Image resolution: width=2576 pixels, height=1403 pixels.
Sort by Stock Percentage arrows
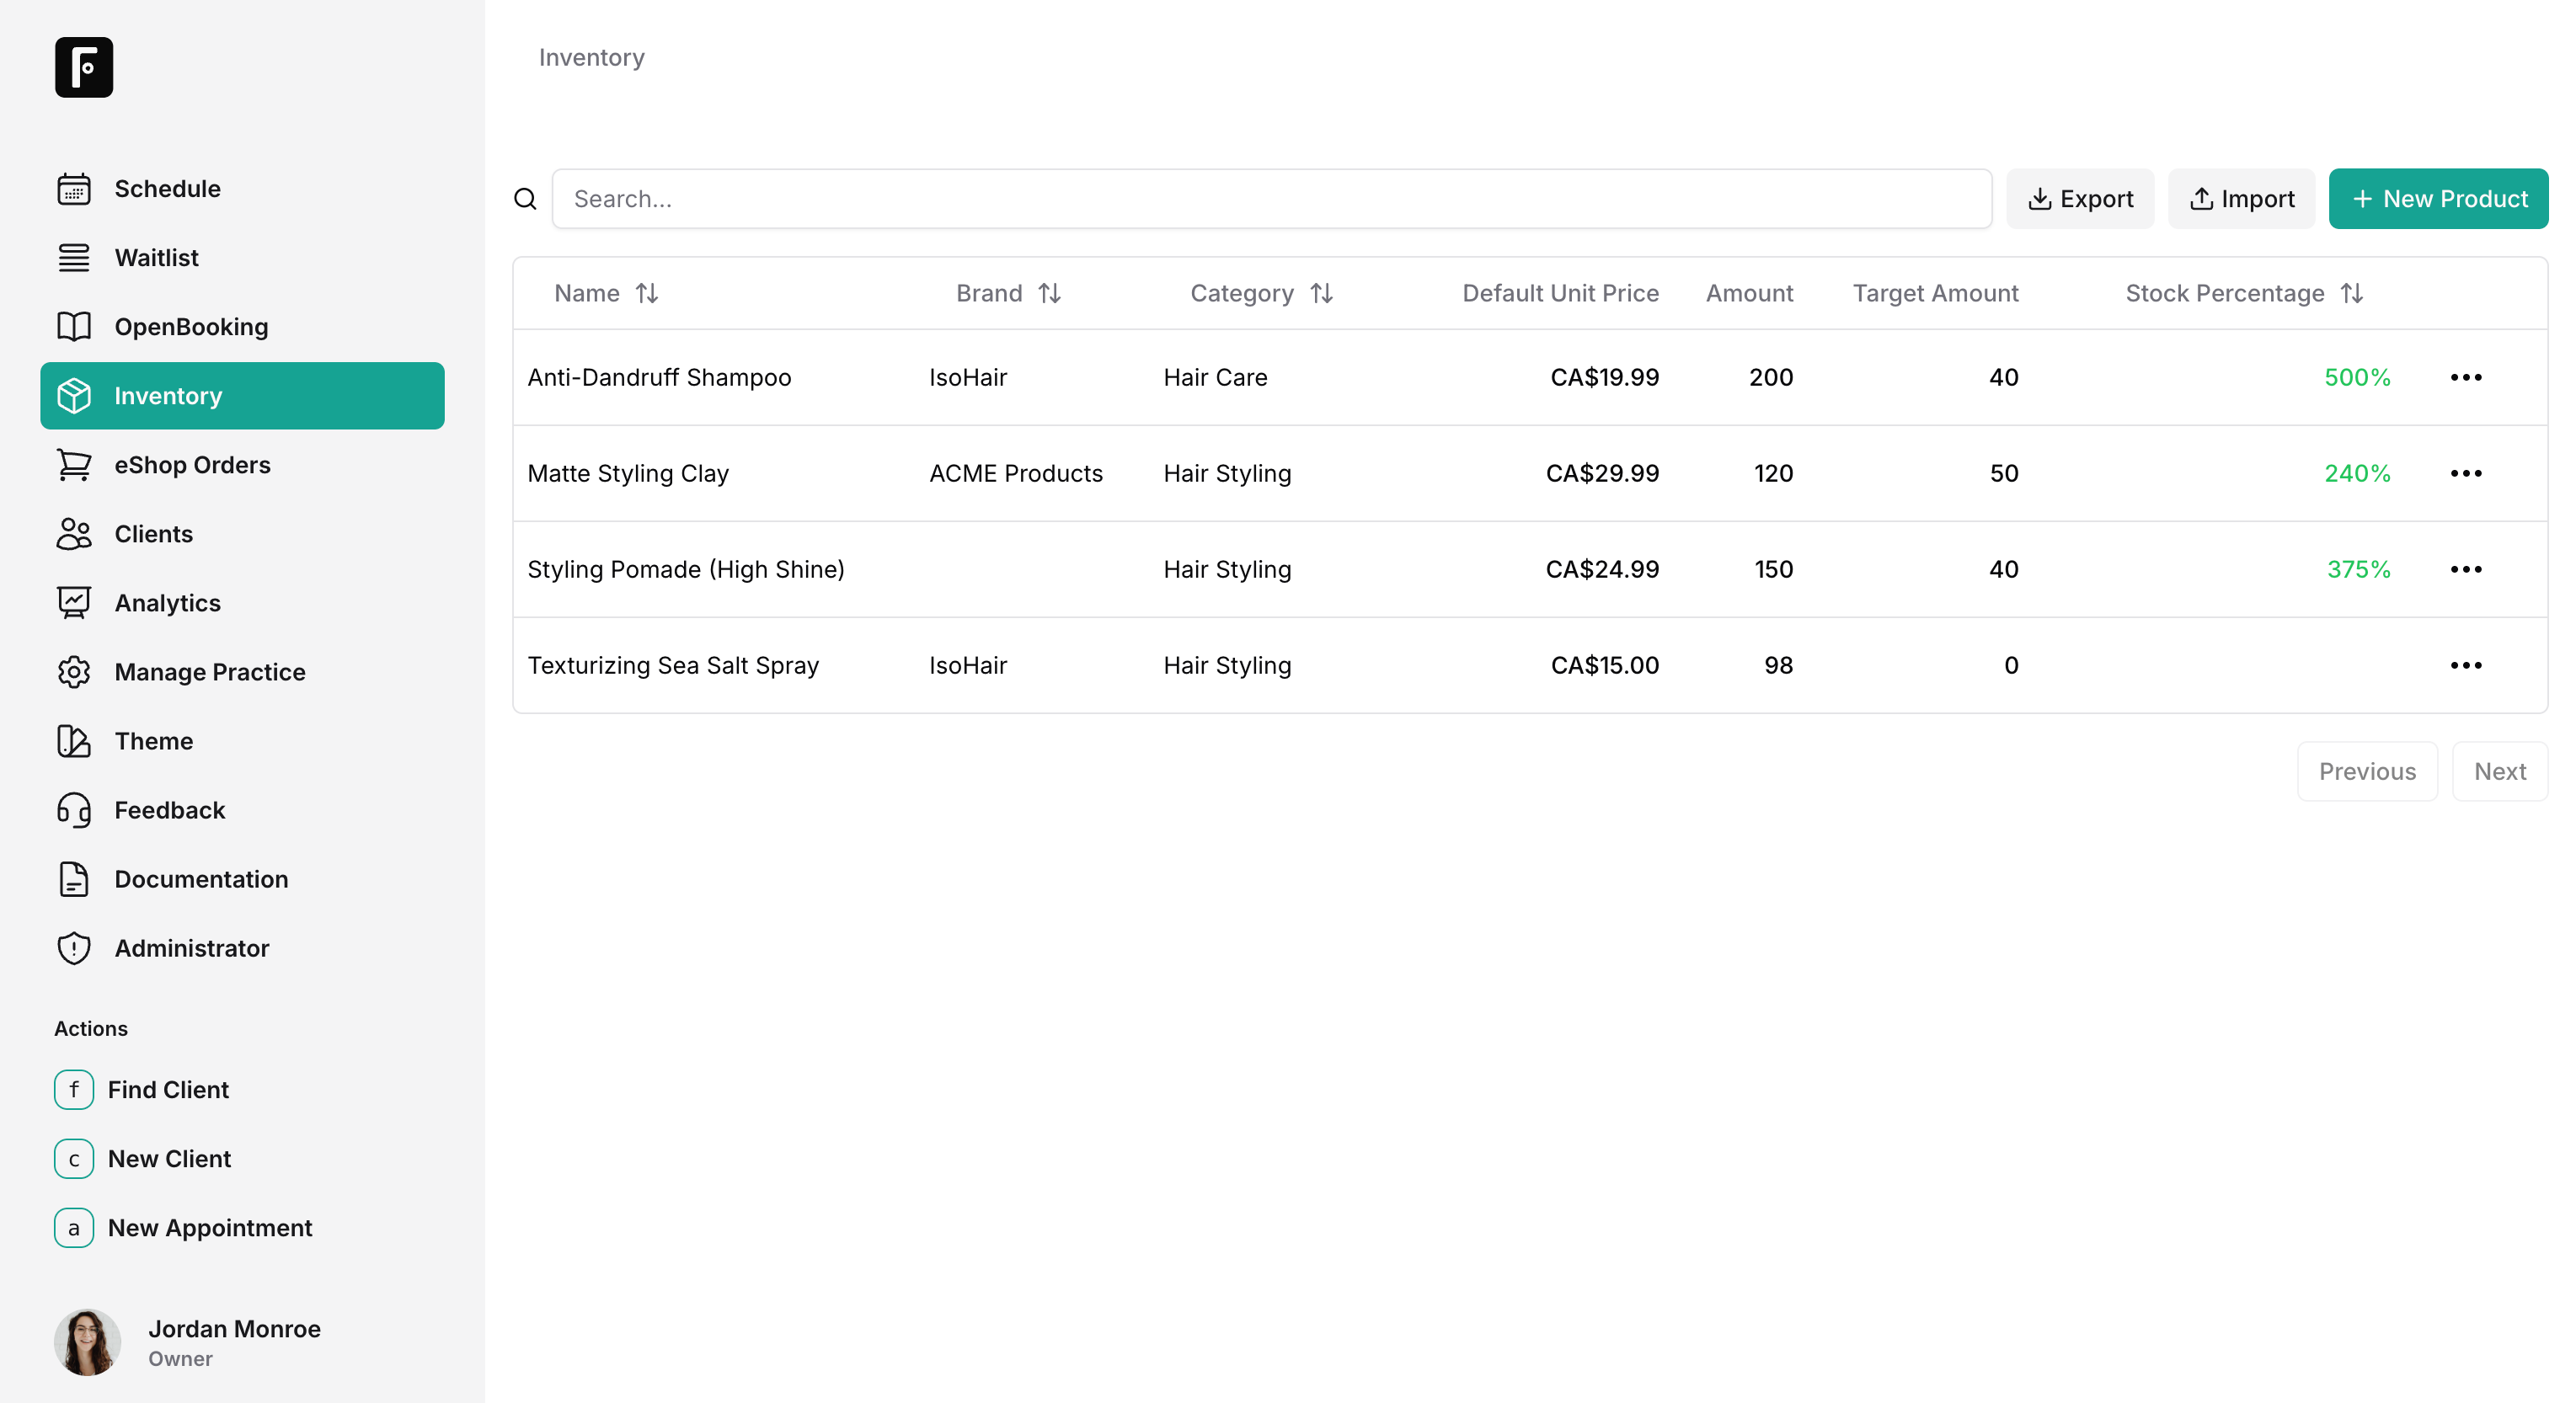(x=2352, y=293)
